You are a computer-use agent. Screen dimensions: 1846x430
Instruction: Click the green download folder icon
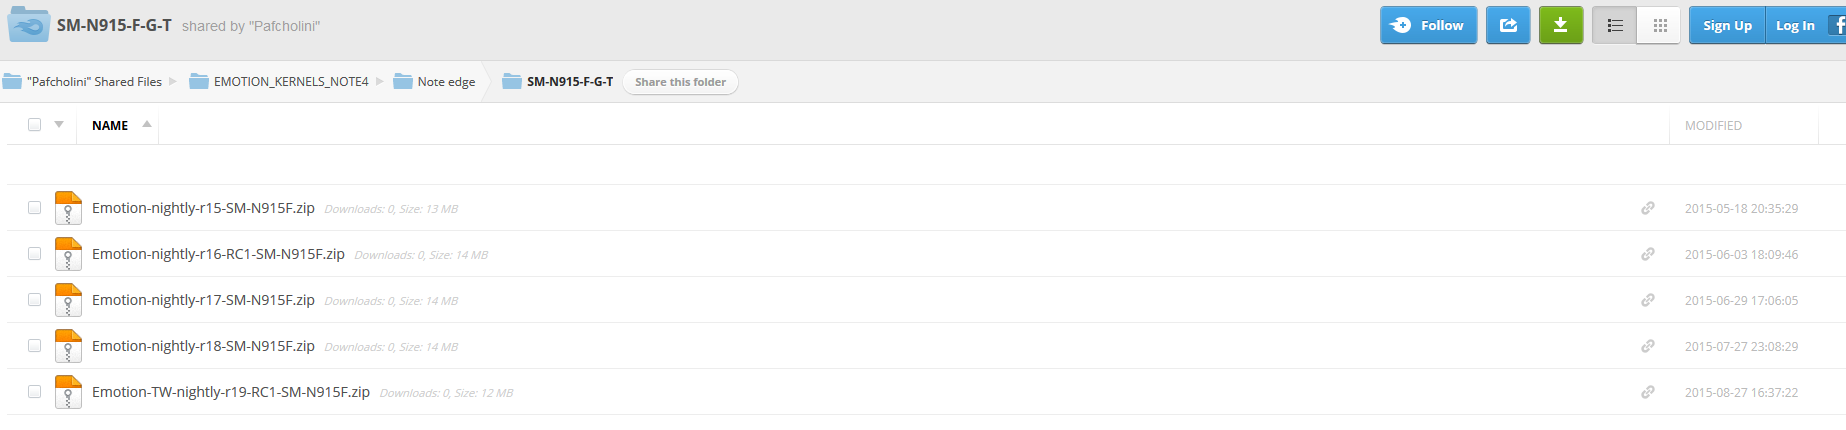point(1560,25)
